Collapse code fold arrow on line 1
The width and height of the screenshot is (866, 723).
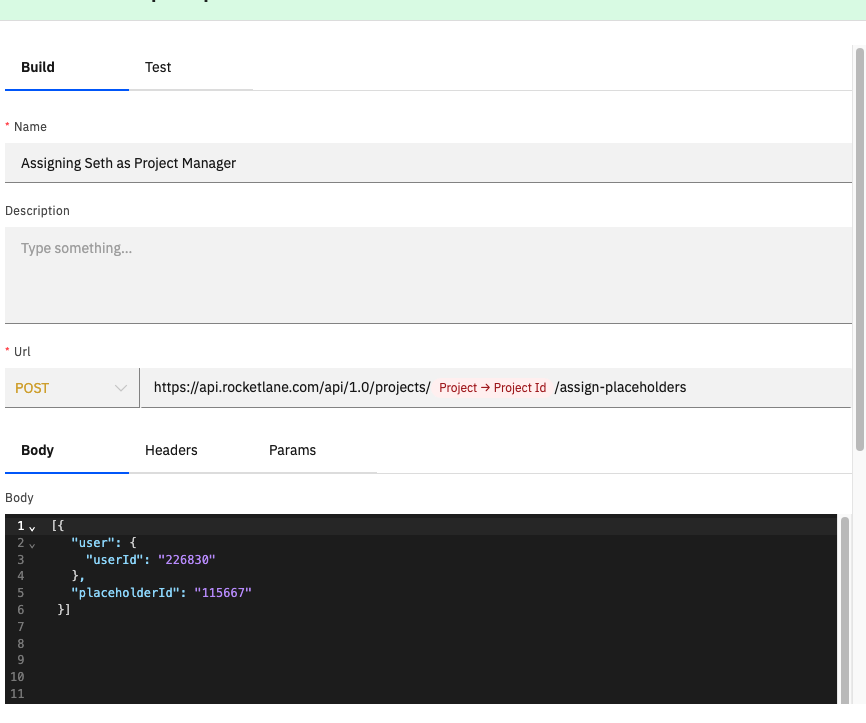[32, 529]
